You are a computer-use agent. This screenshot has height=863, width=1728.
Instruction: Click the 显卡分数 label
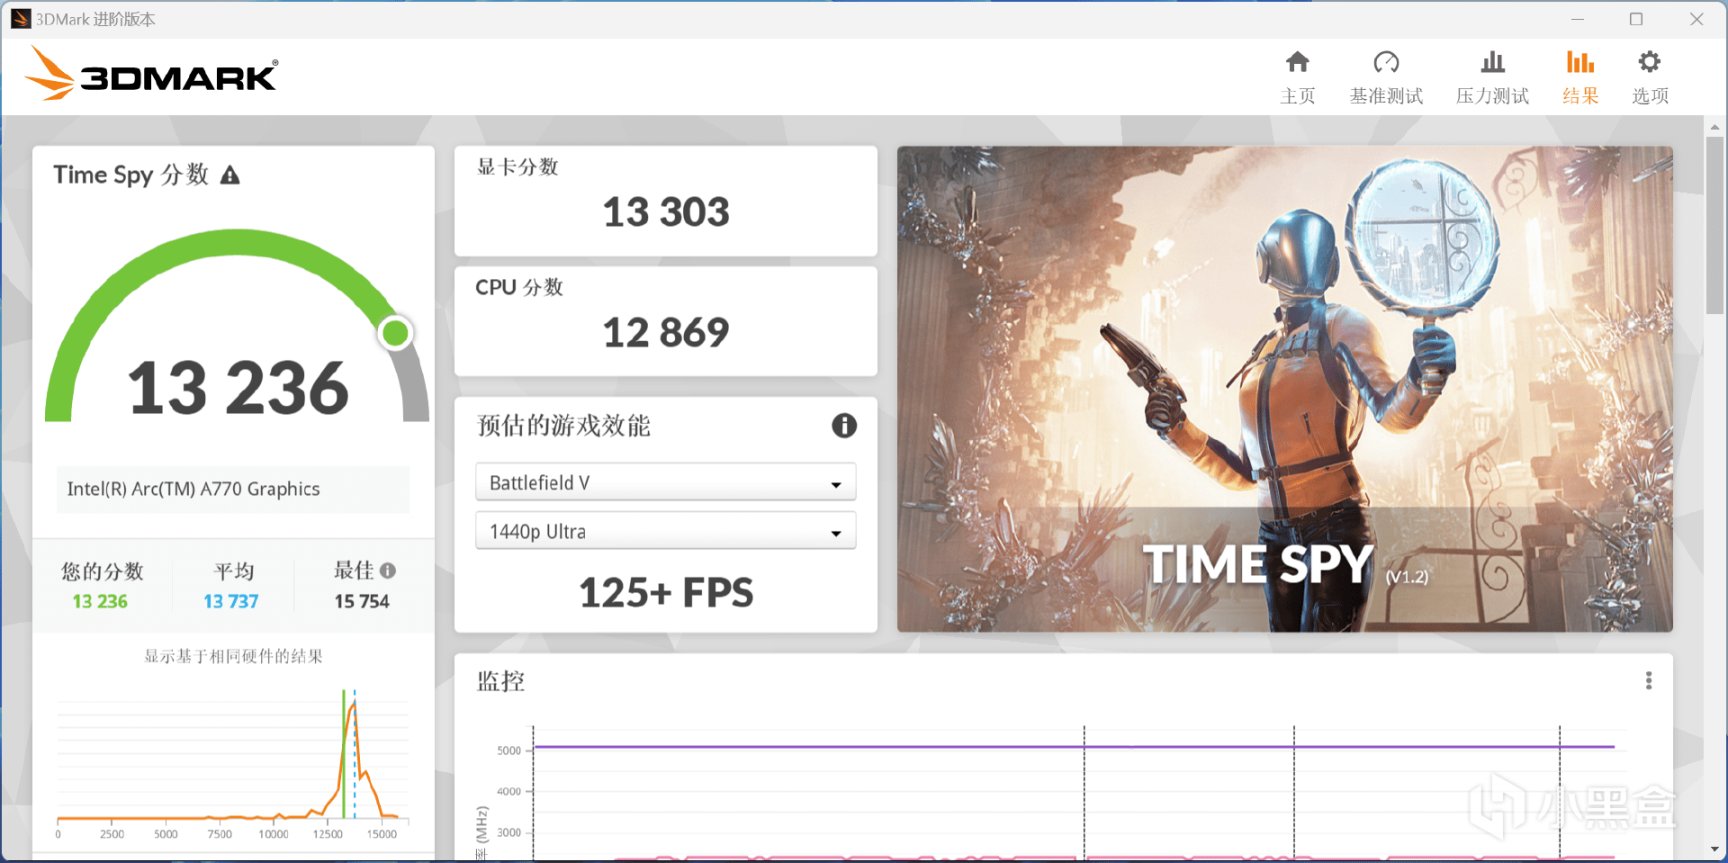click(x=517, y=167)
